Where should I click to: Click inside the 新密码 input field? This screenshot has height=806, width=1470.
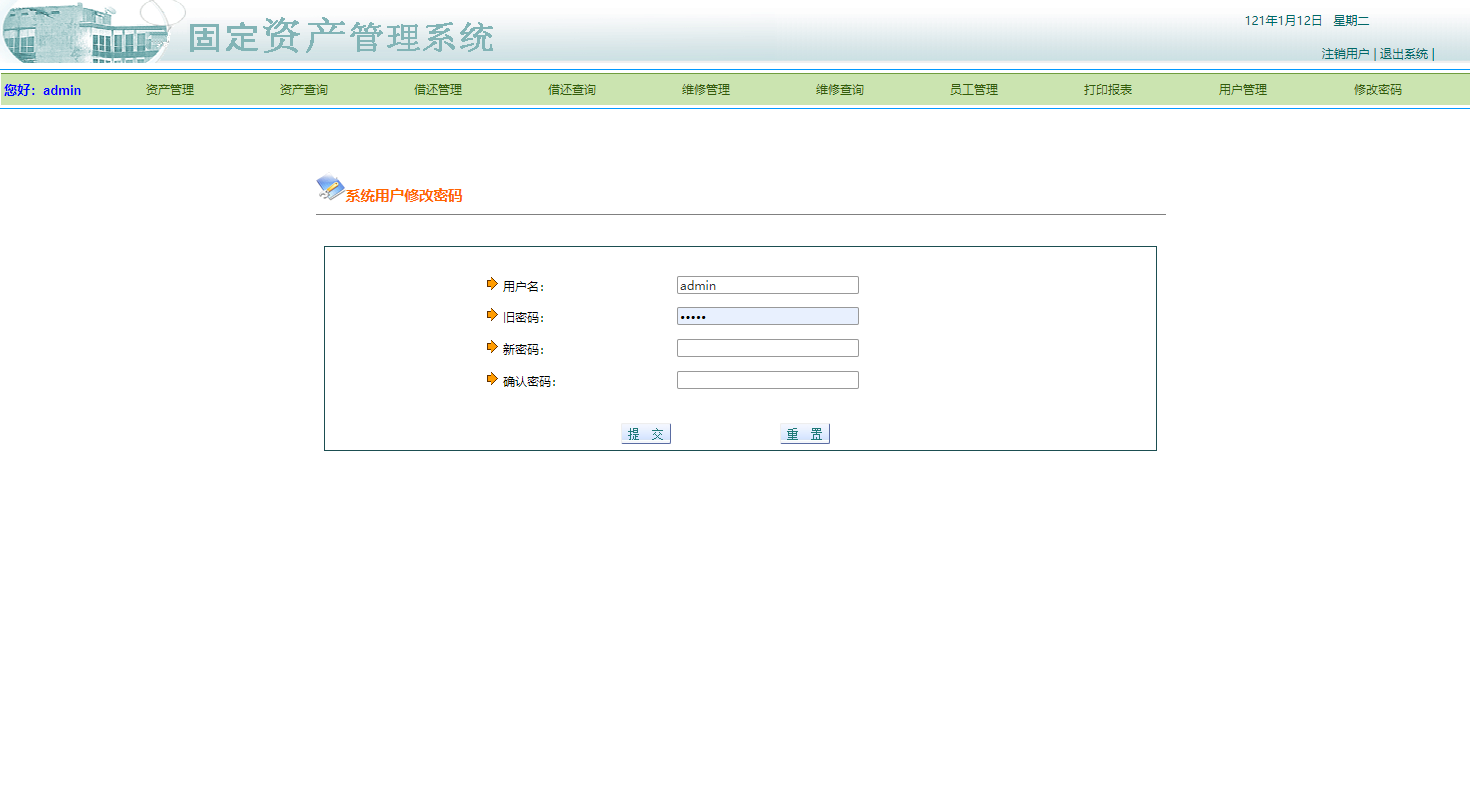(x=767, y=347)
